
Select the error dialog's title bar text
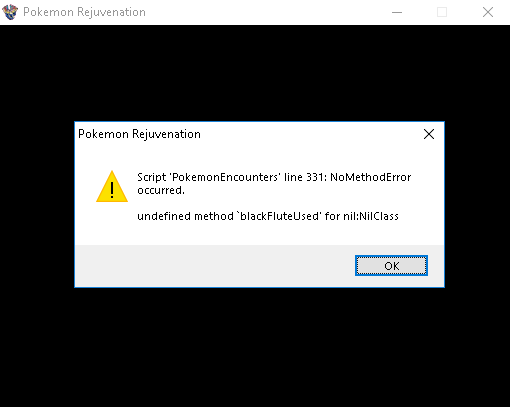[139, 134]
